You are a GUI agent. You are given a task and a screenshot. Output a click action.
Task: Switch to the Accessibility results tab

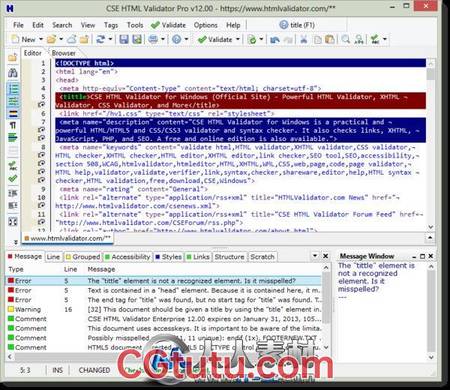tap(128, 257)
